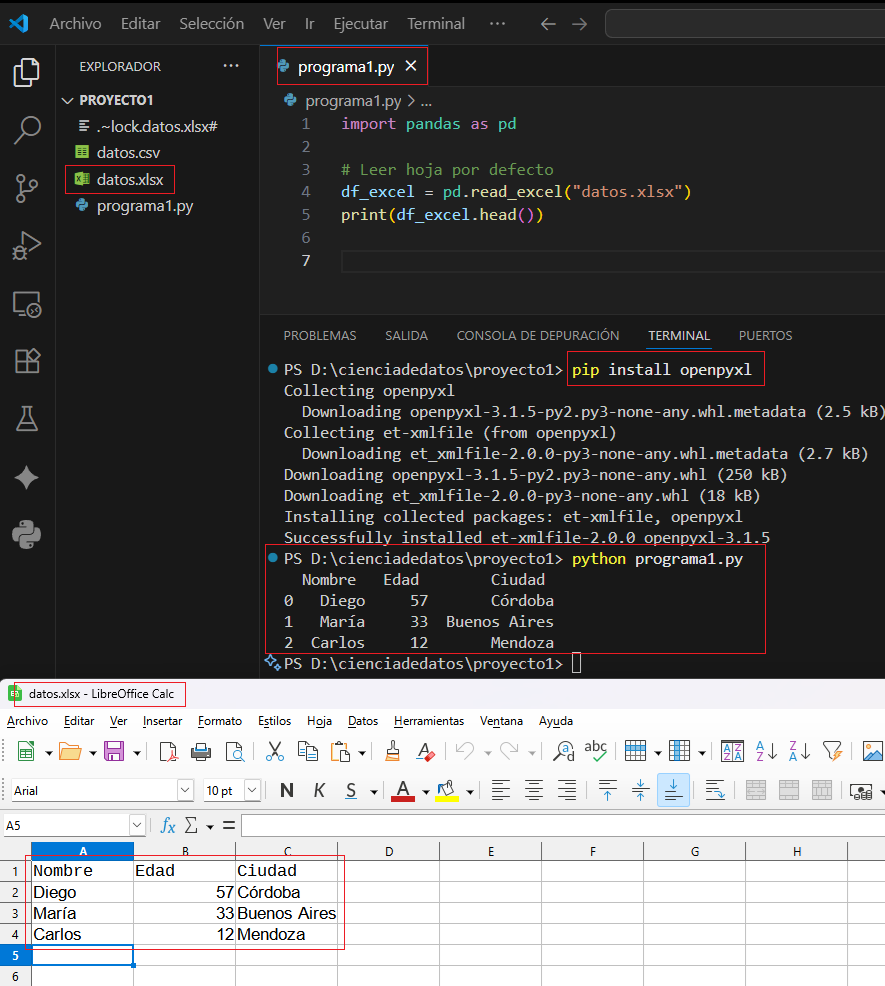Click the Name Box showing A5

pyautogui.click(x=66, y=825)
